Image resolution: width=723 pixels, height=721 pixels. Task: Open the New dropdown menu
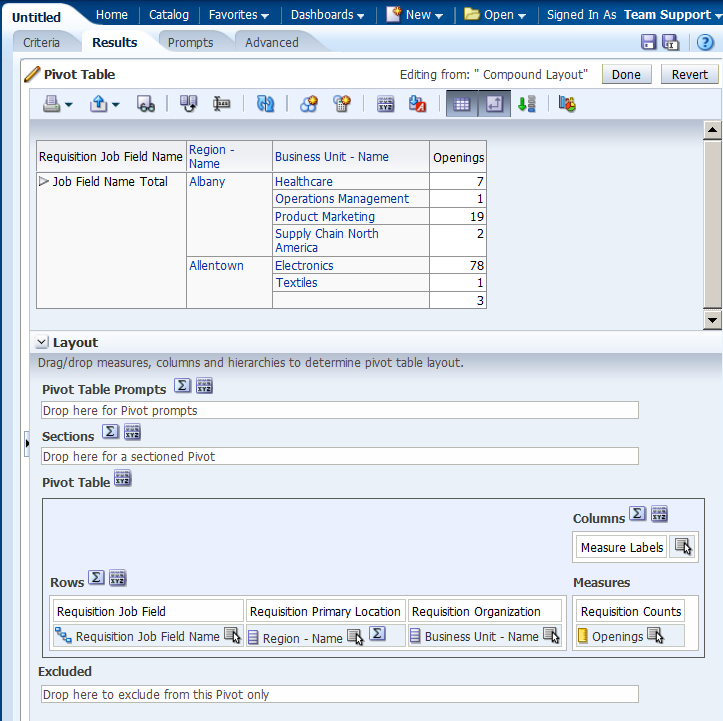(x=415, y=15)
